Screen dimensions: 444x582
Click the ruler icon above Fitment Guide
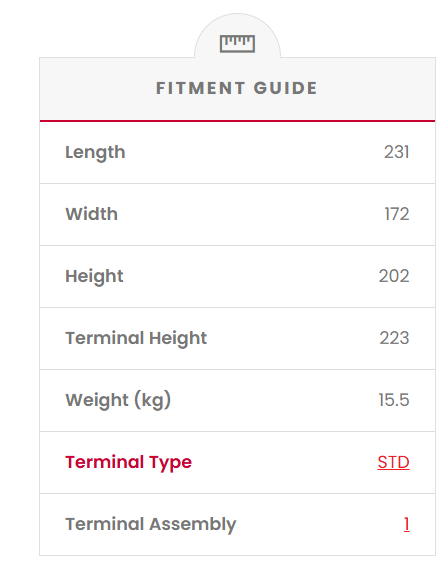click(x=237, y=44)
